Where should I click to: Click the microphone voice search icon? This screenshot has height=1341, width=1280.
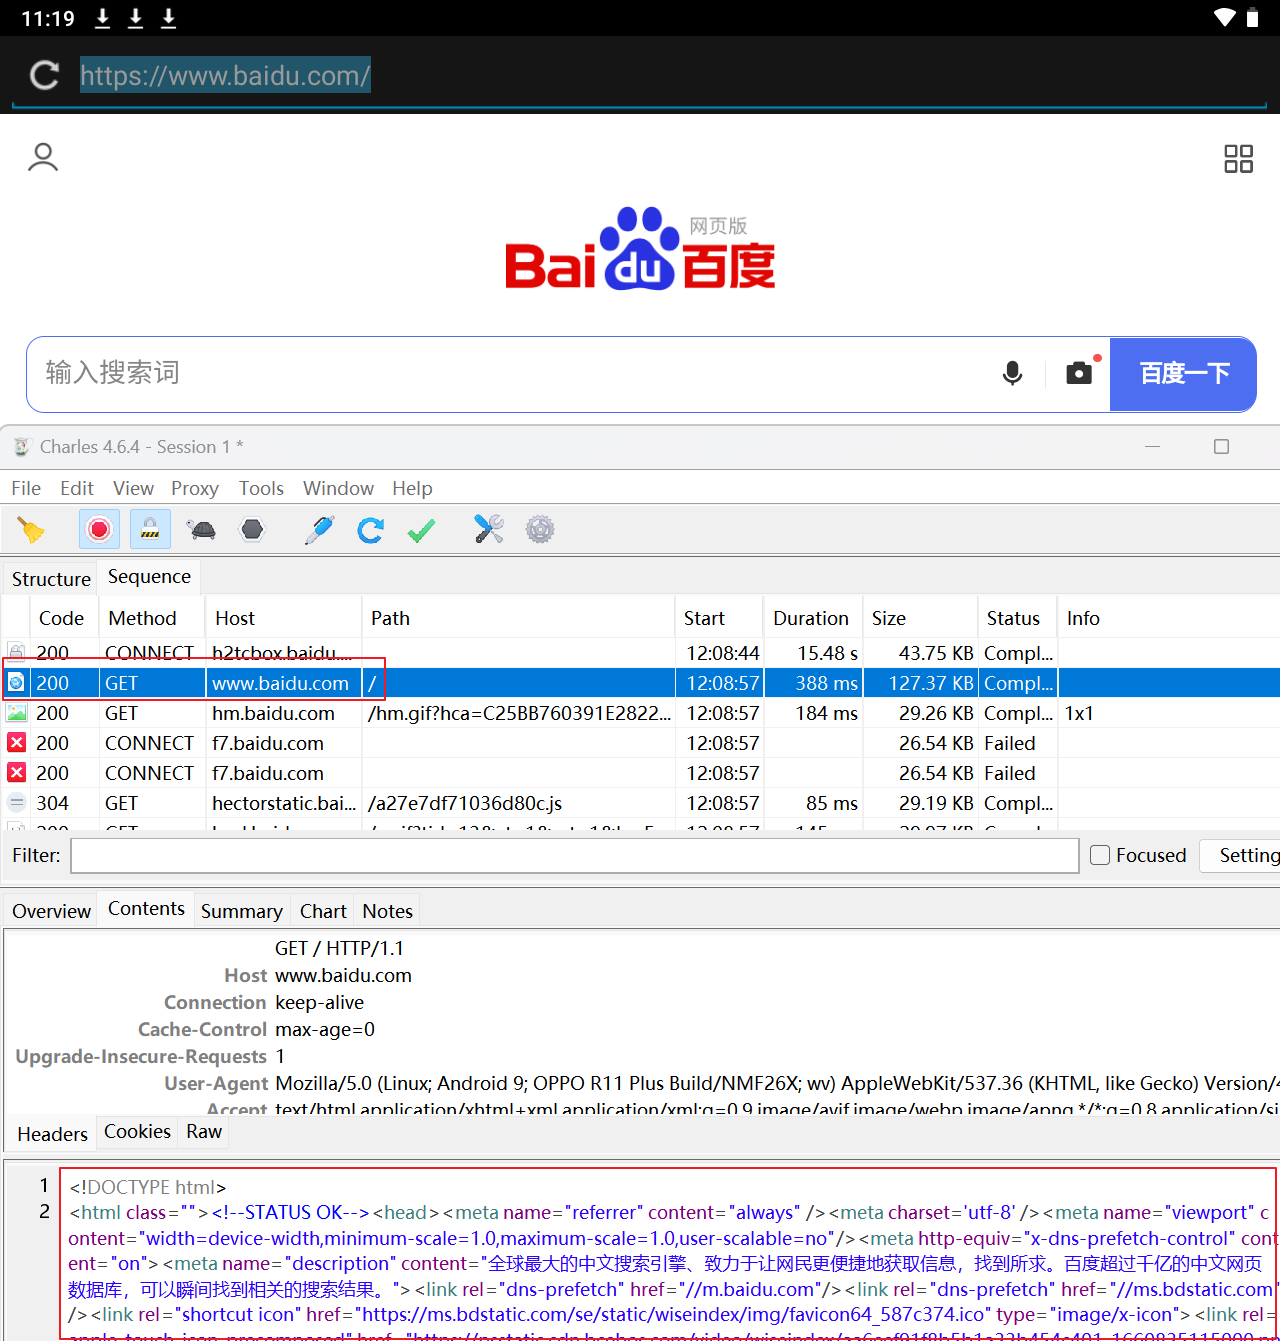pos(1012,373)
